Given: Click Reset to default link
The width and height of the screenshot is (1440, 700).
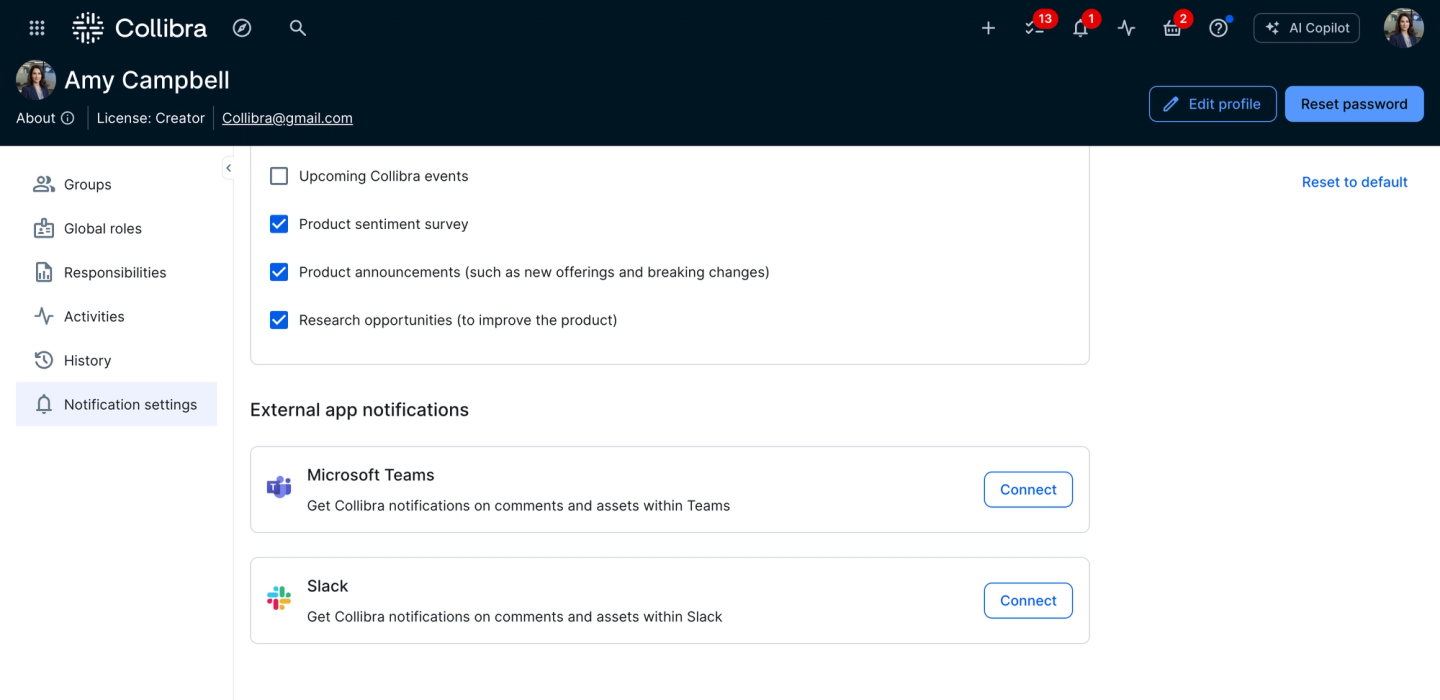Looking at the screenshot, I should [1354, 182].
